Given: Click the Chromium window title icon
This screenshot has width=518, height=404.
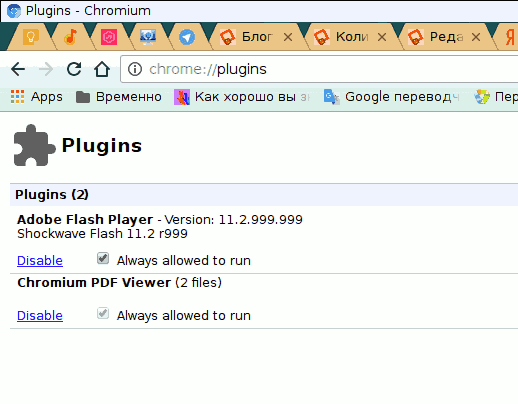Looking at the screenshot, I should coord(14,11).
